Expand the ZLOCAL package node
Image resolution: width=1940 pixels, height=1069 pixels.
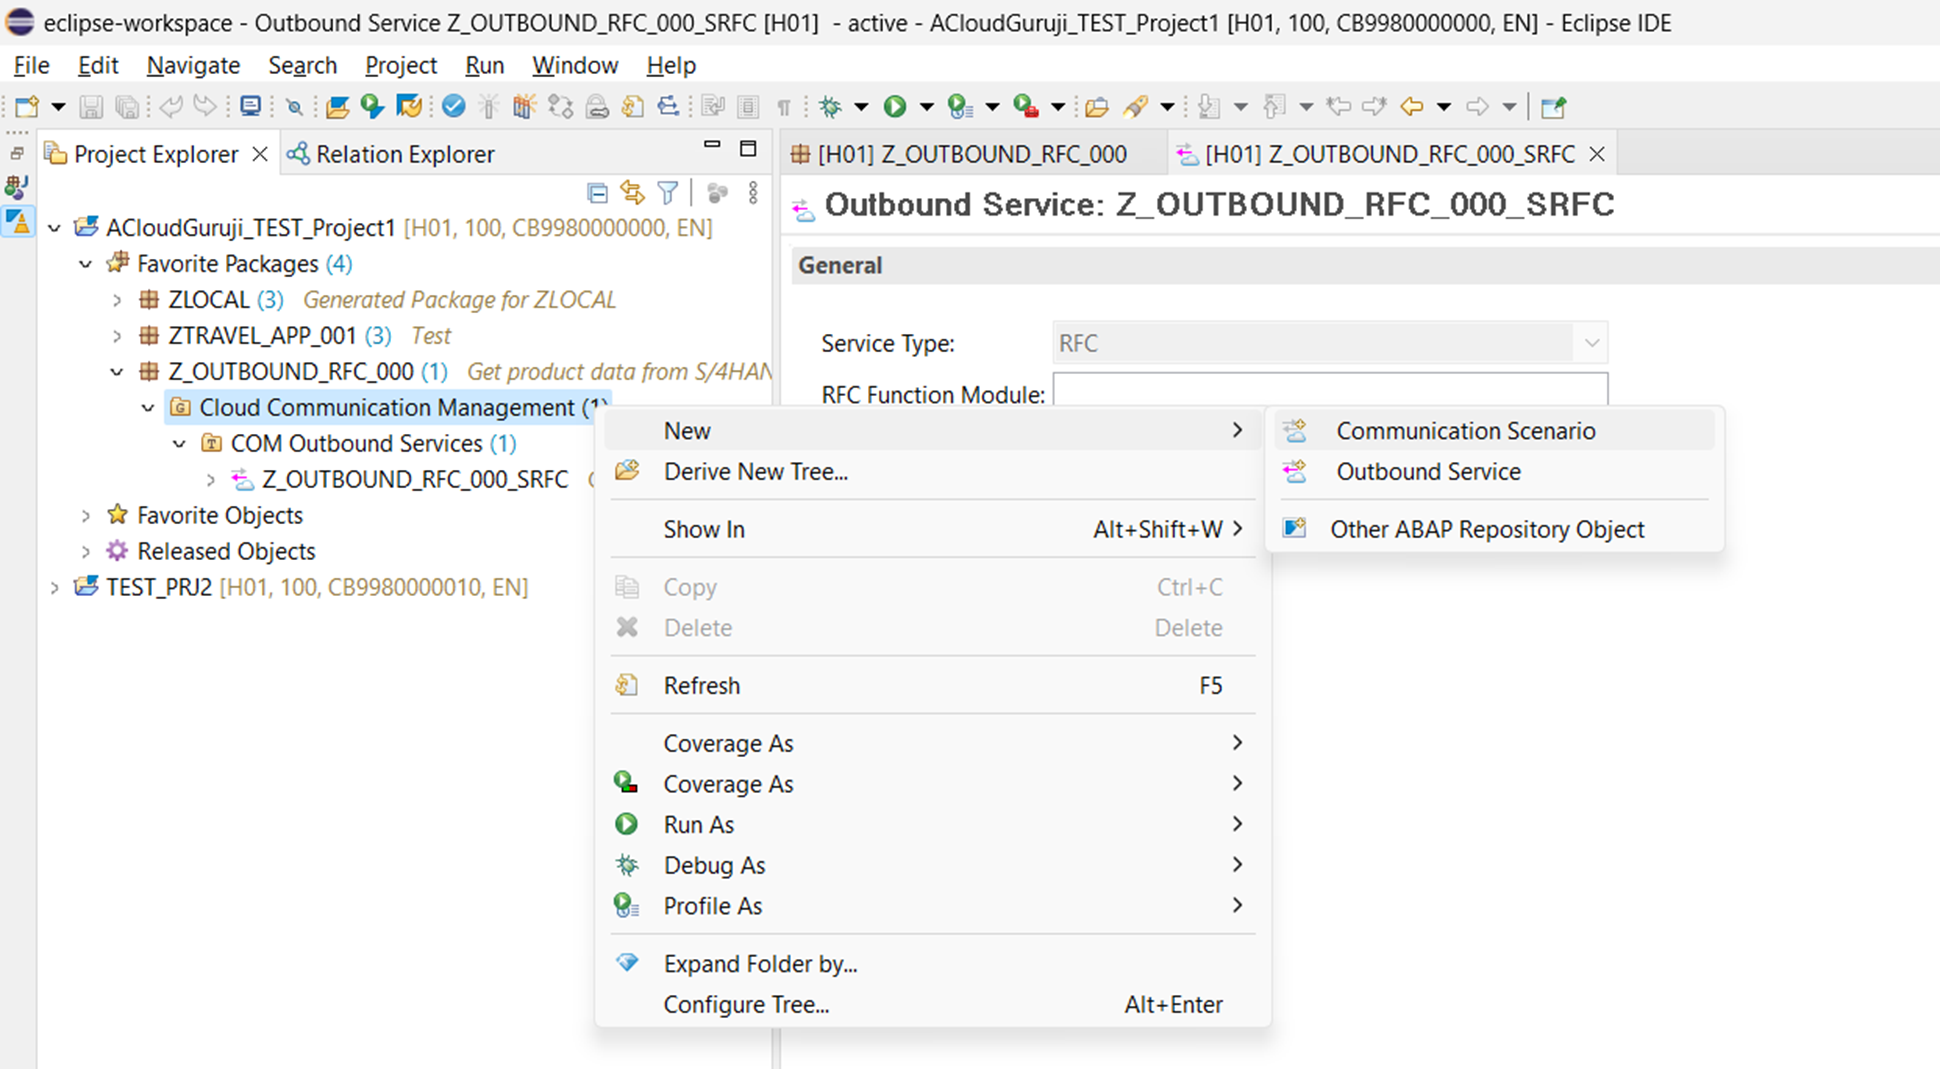(117, 300)
